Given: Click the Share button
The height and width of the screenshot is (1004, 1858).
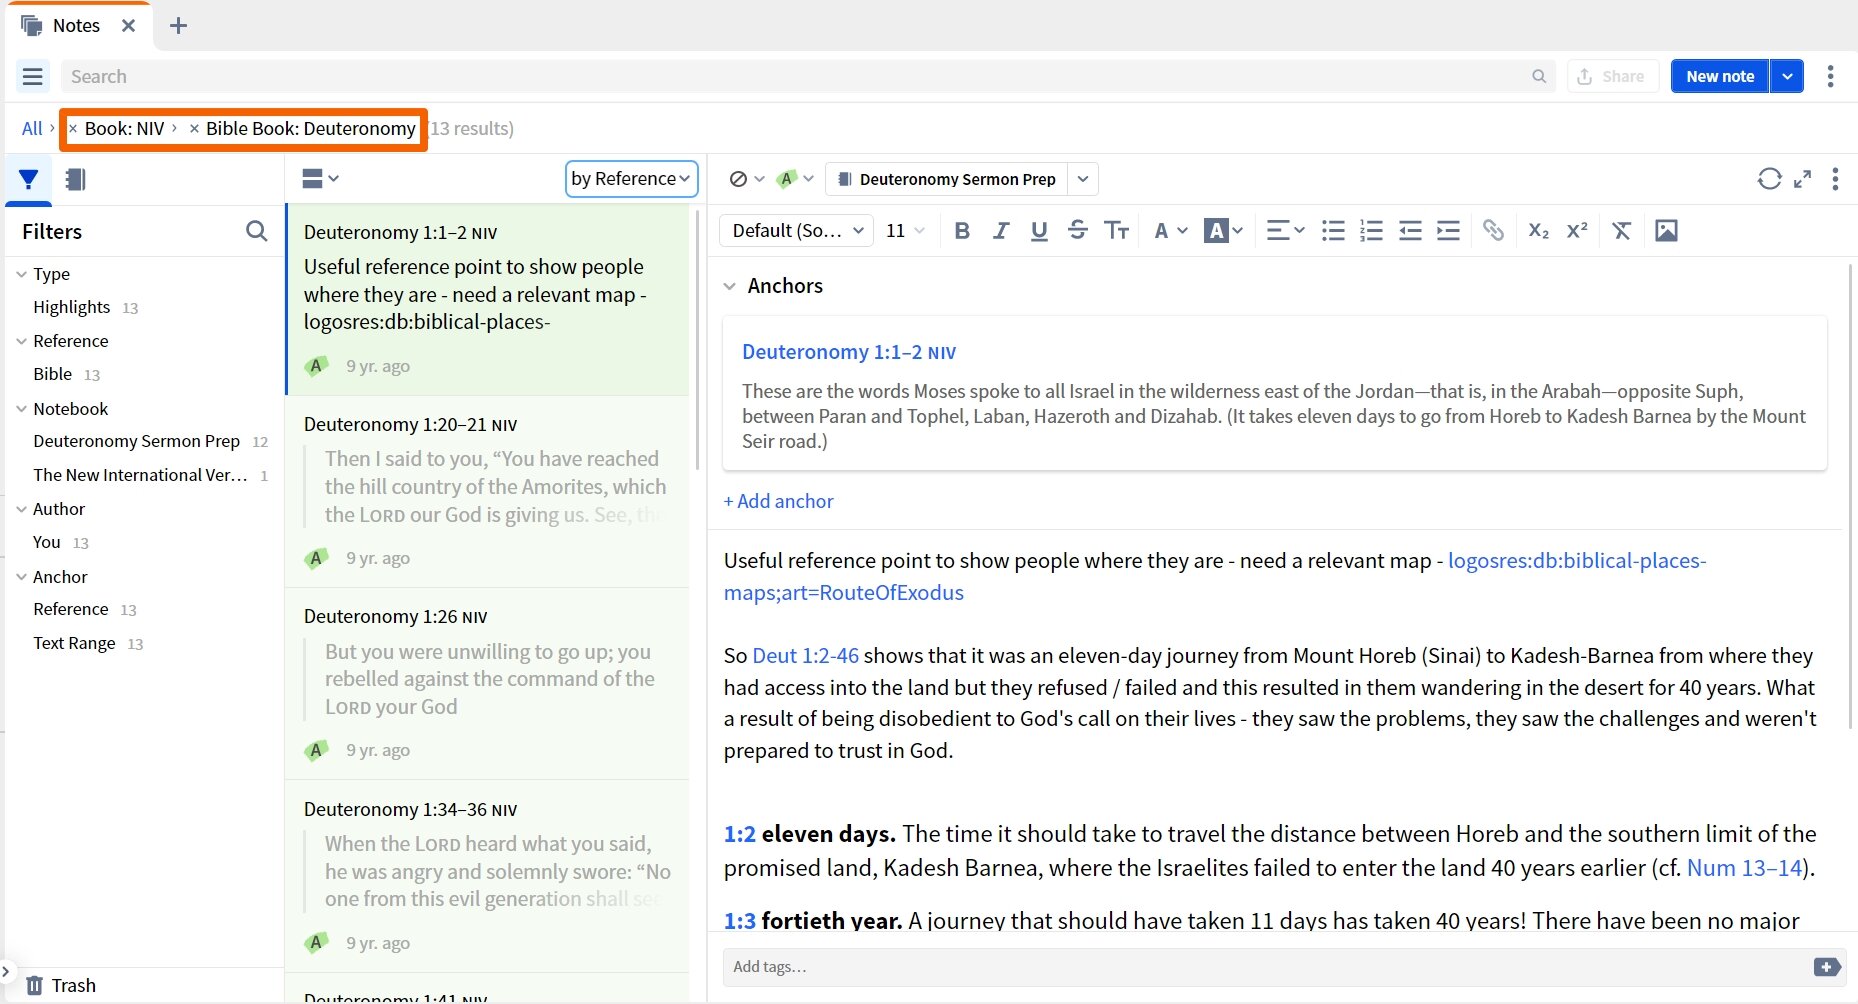Looking at the screenshot, I should point(1613,76).
